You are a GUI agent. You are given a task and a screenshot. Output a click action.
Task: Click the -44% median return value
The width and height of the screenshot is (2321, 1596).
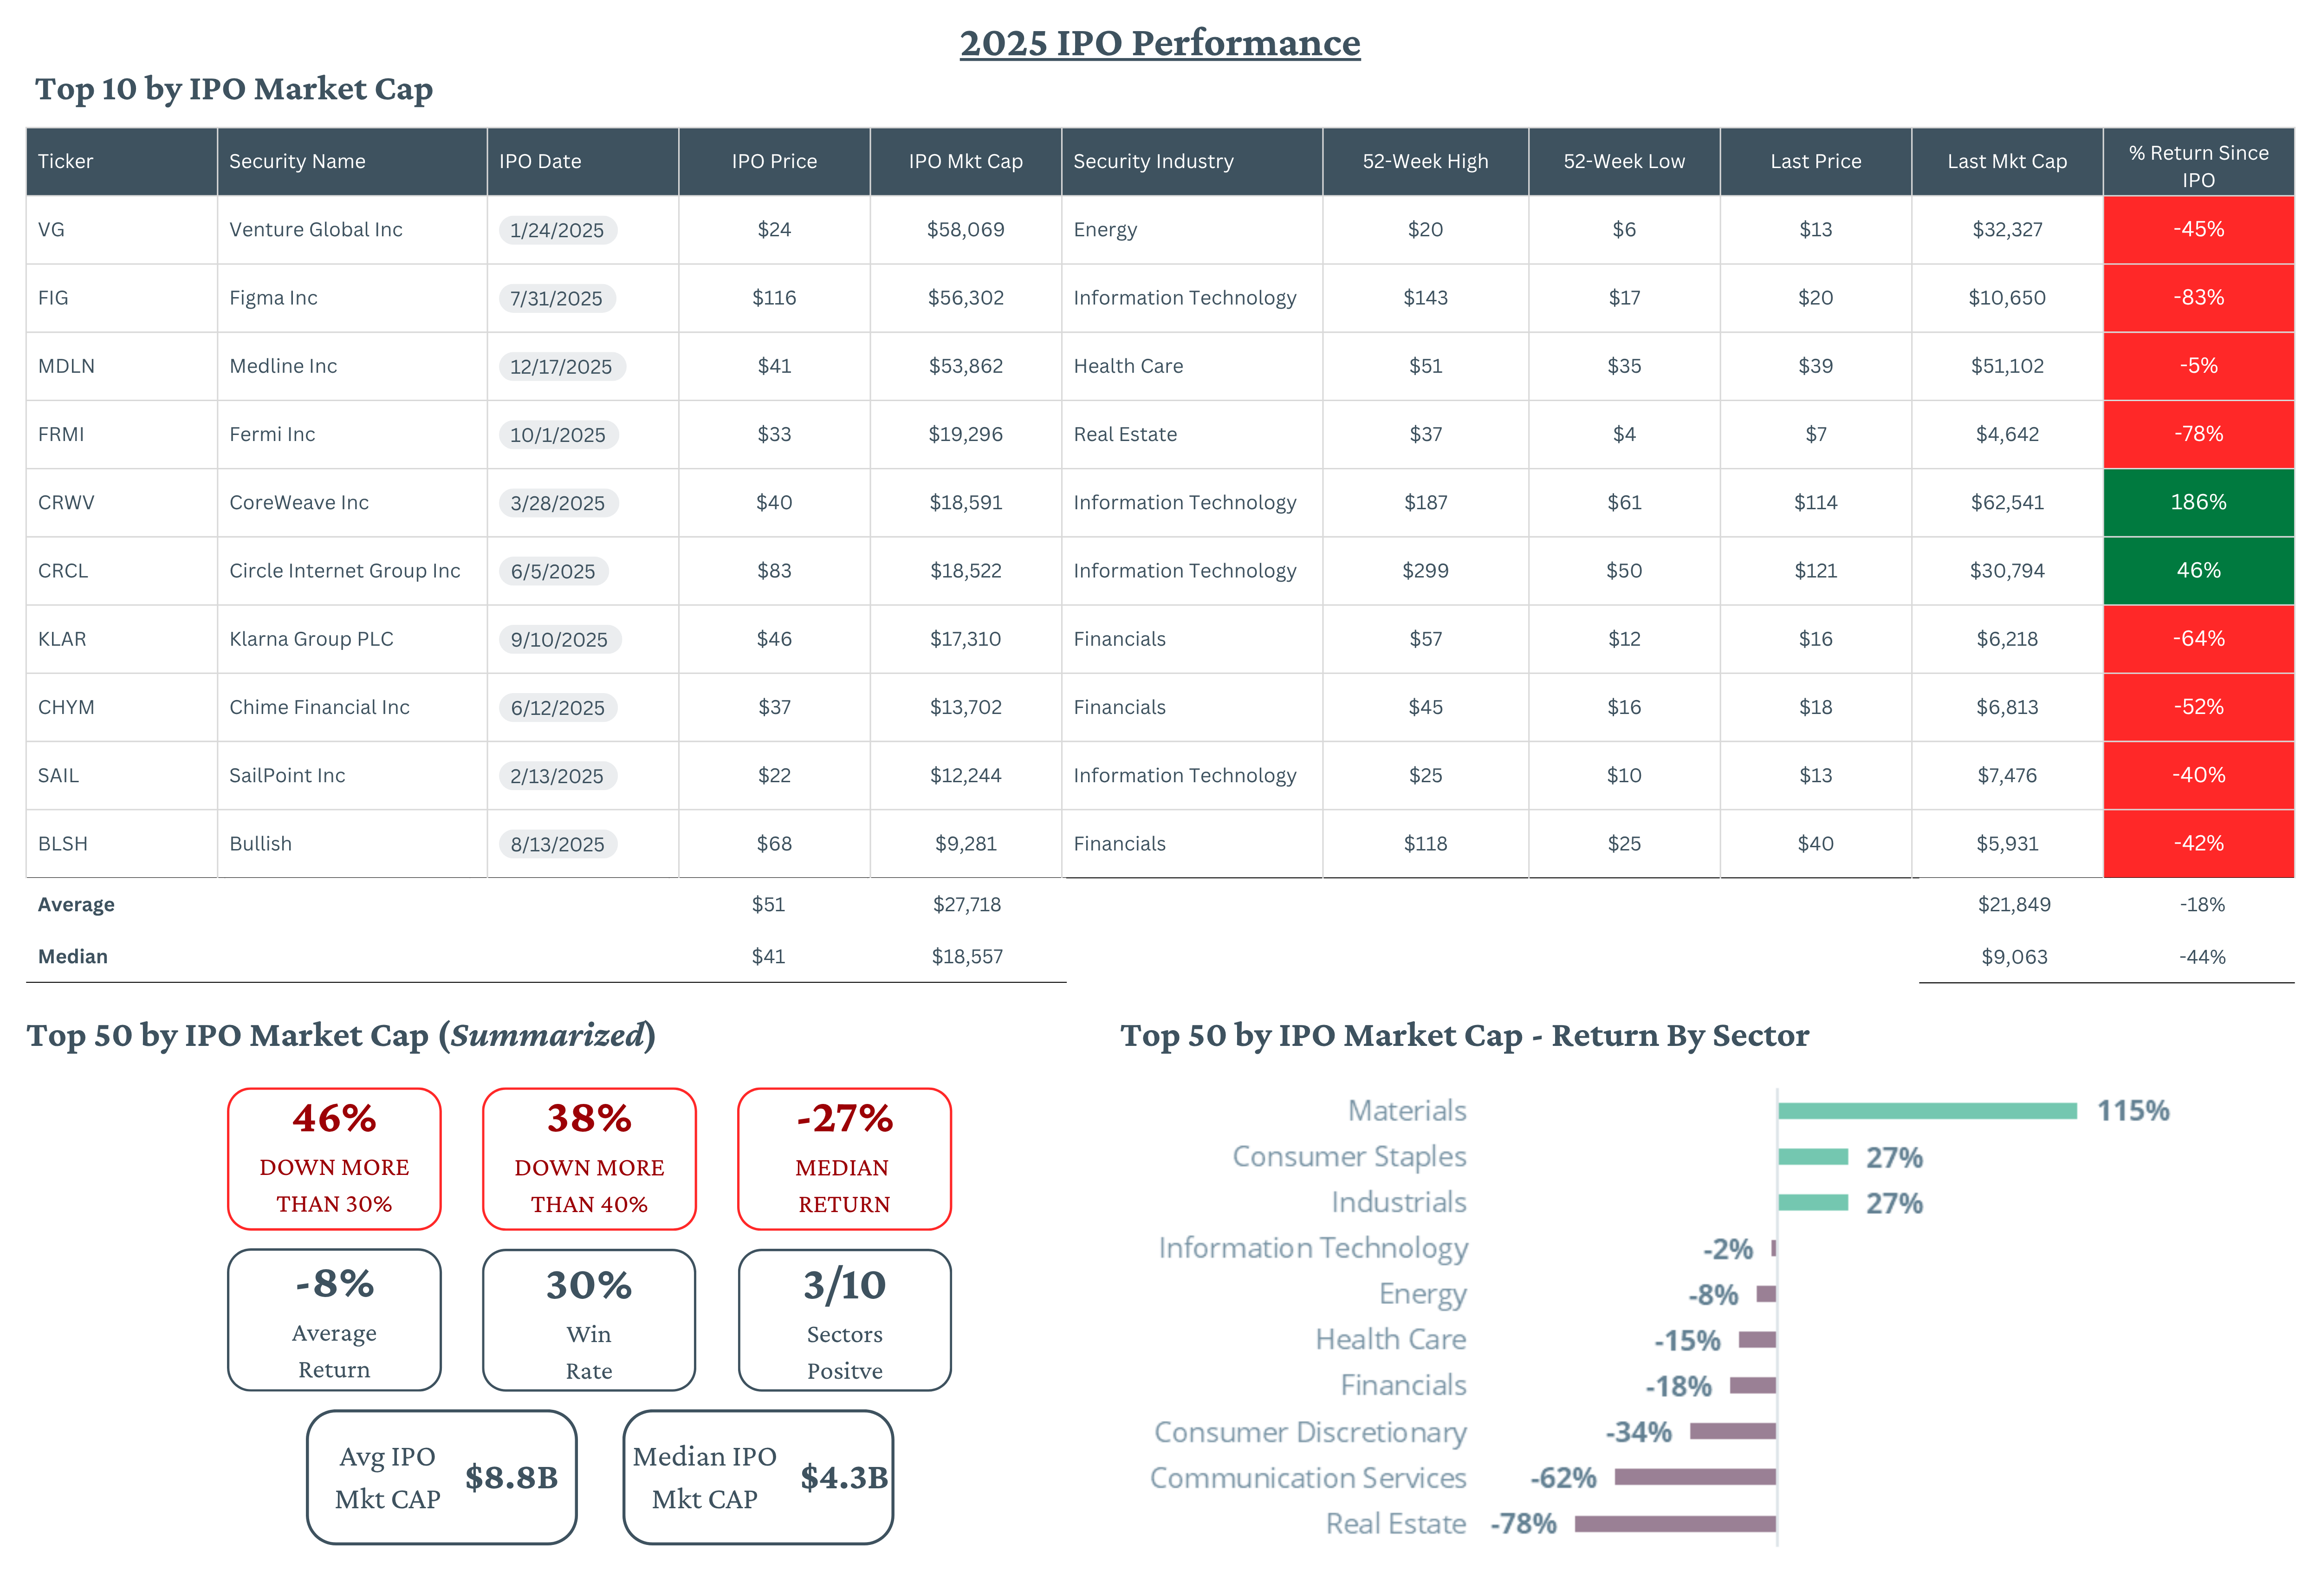[2202, 957]
